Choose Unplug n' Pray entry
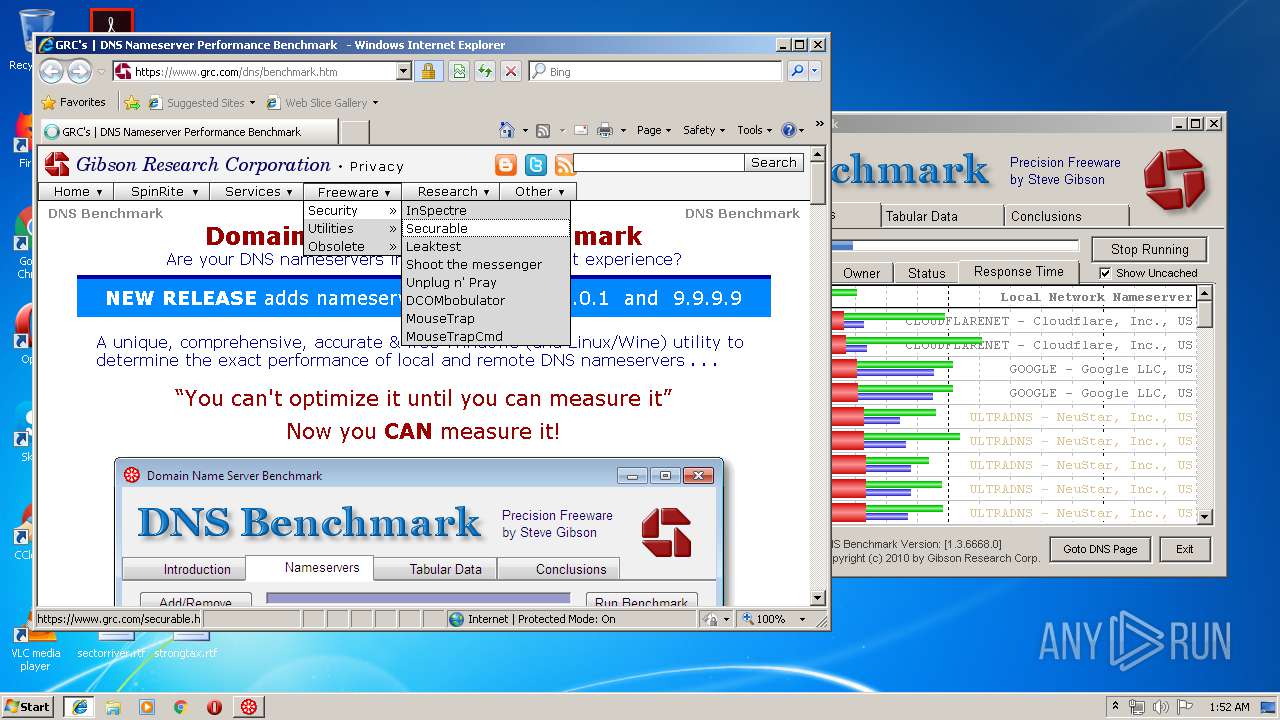This screenshot has height=720, width=1280. tap(486, 282)
